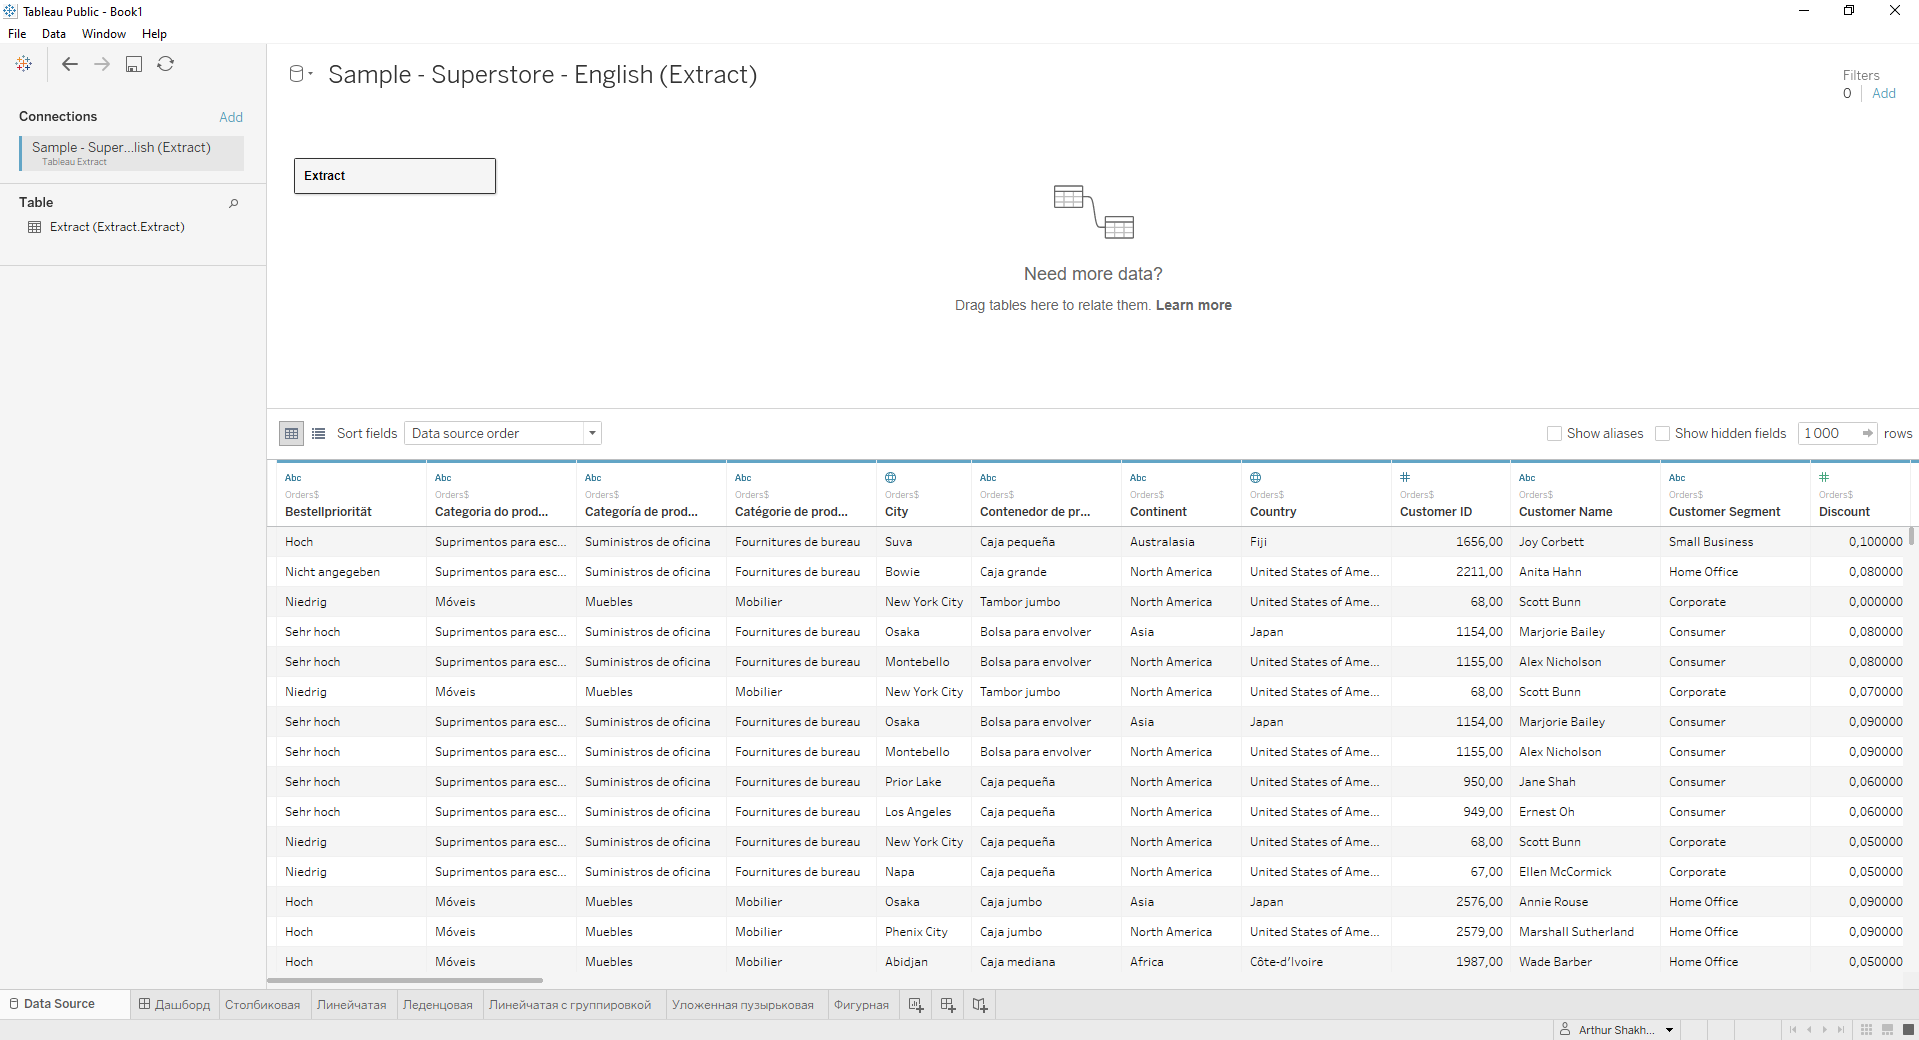Open the Фигурная sheet tab
The image size is (1919, 1040).
pos(861,1005)
